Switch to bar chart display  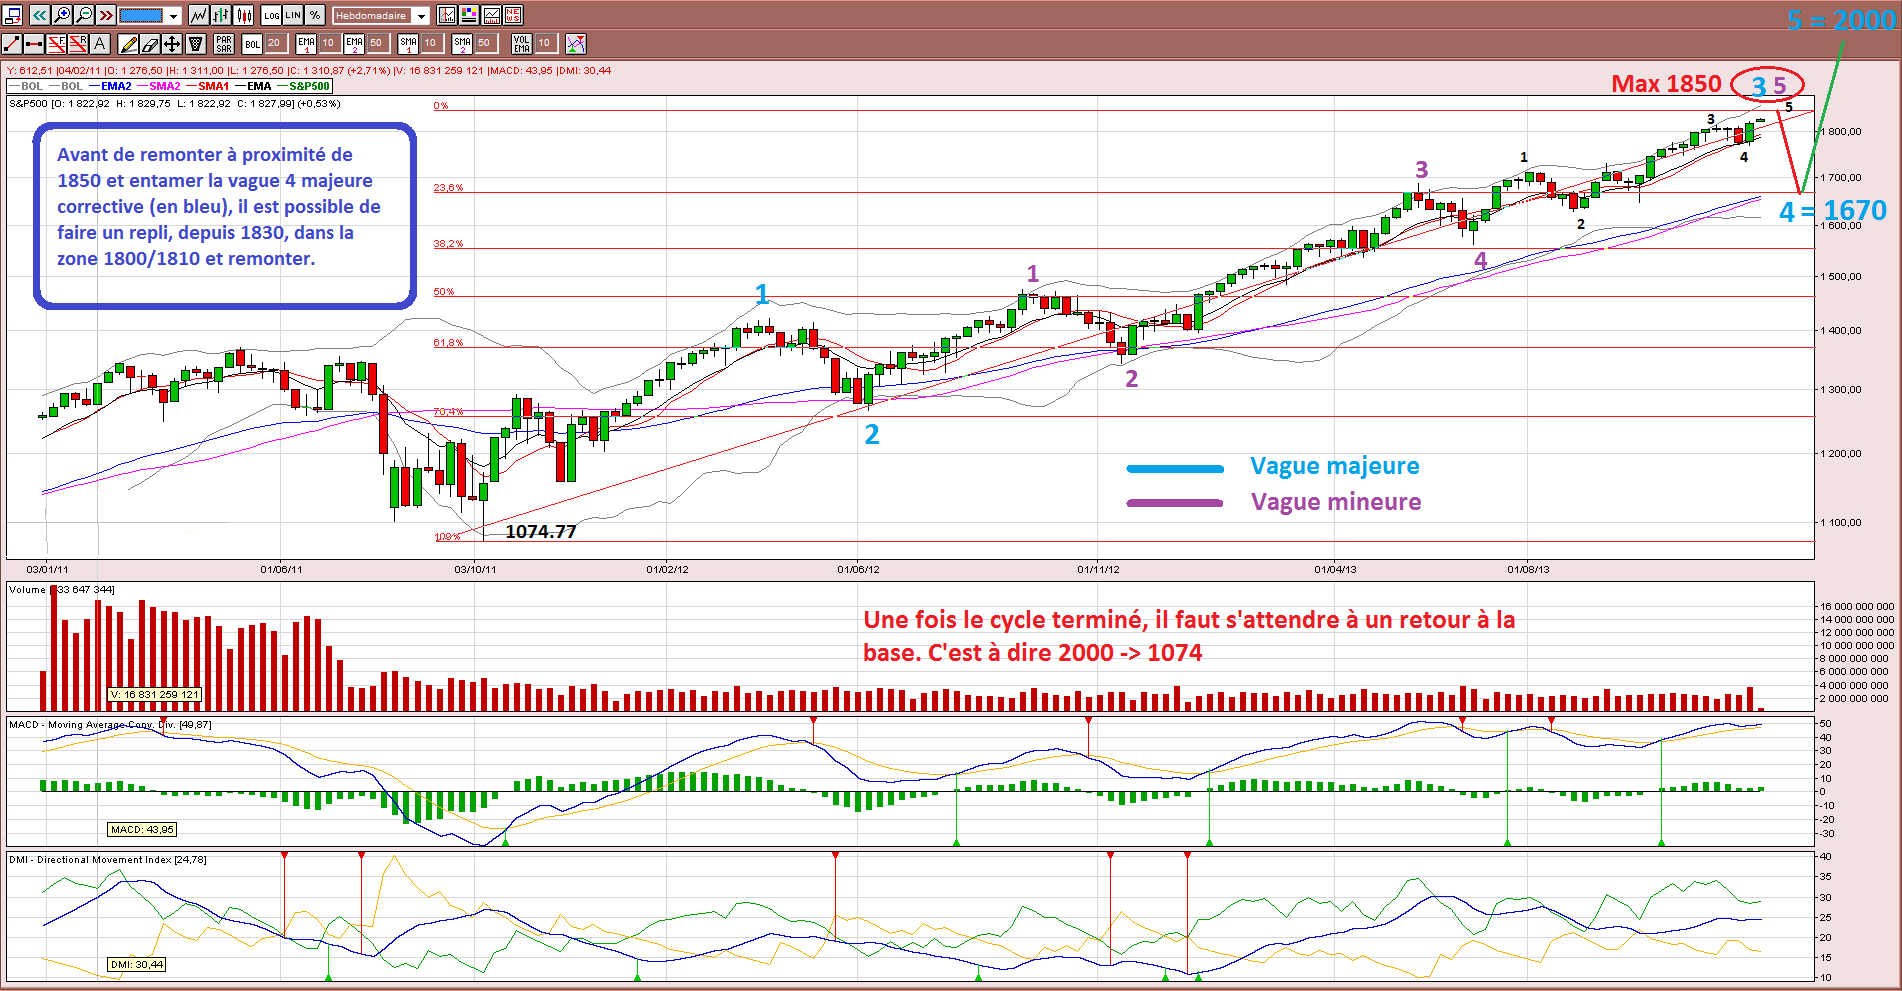pyautogui.click(x=221, y=15)
